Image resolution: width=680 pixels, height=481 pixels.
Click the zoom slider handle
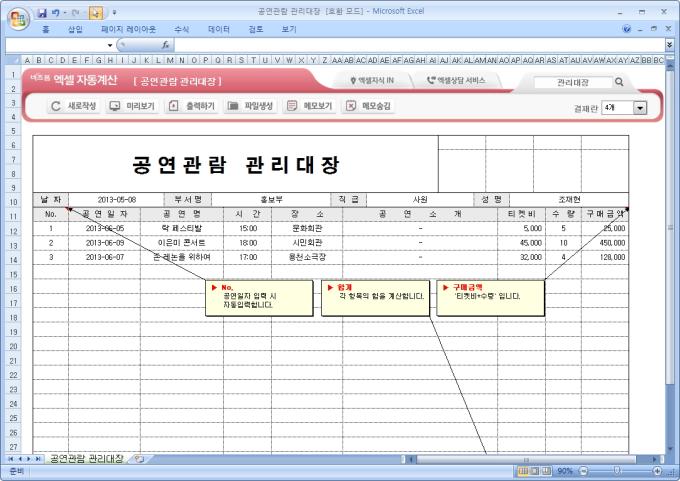click(x=617, y=471)
